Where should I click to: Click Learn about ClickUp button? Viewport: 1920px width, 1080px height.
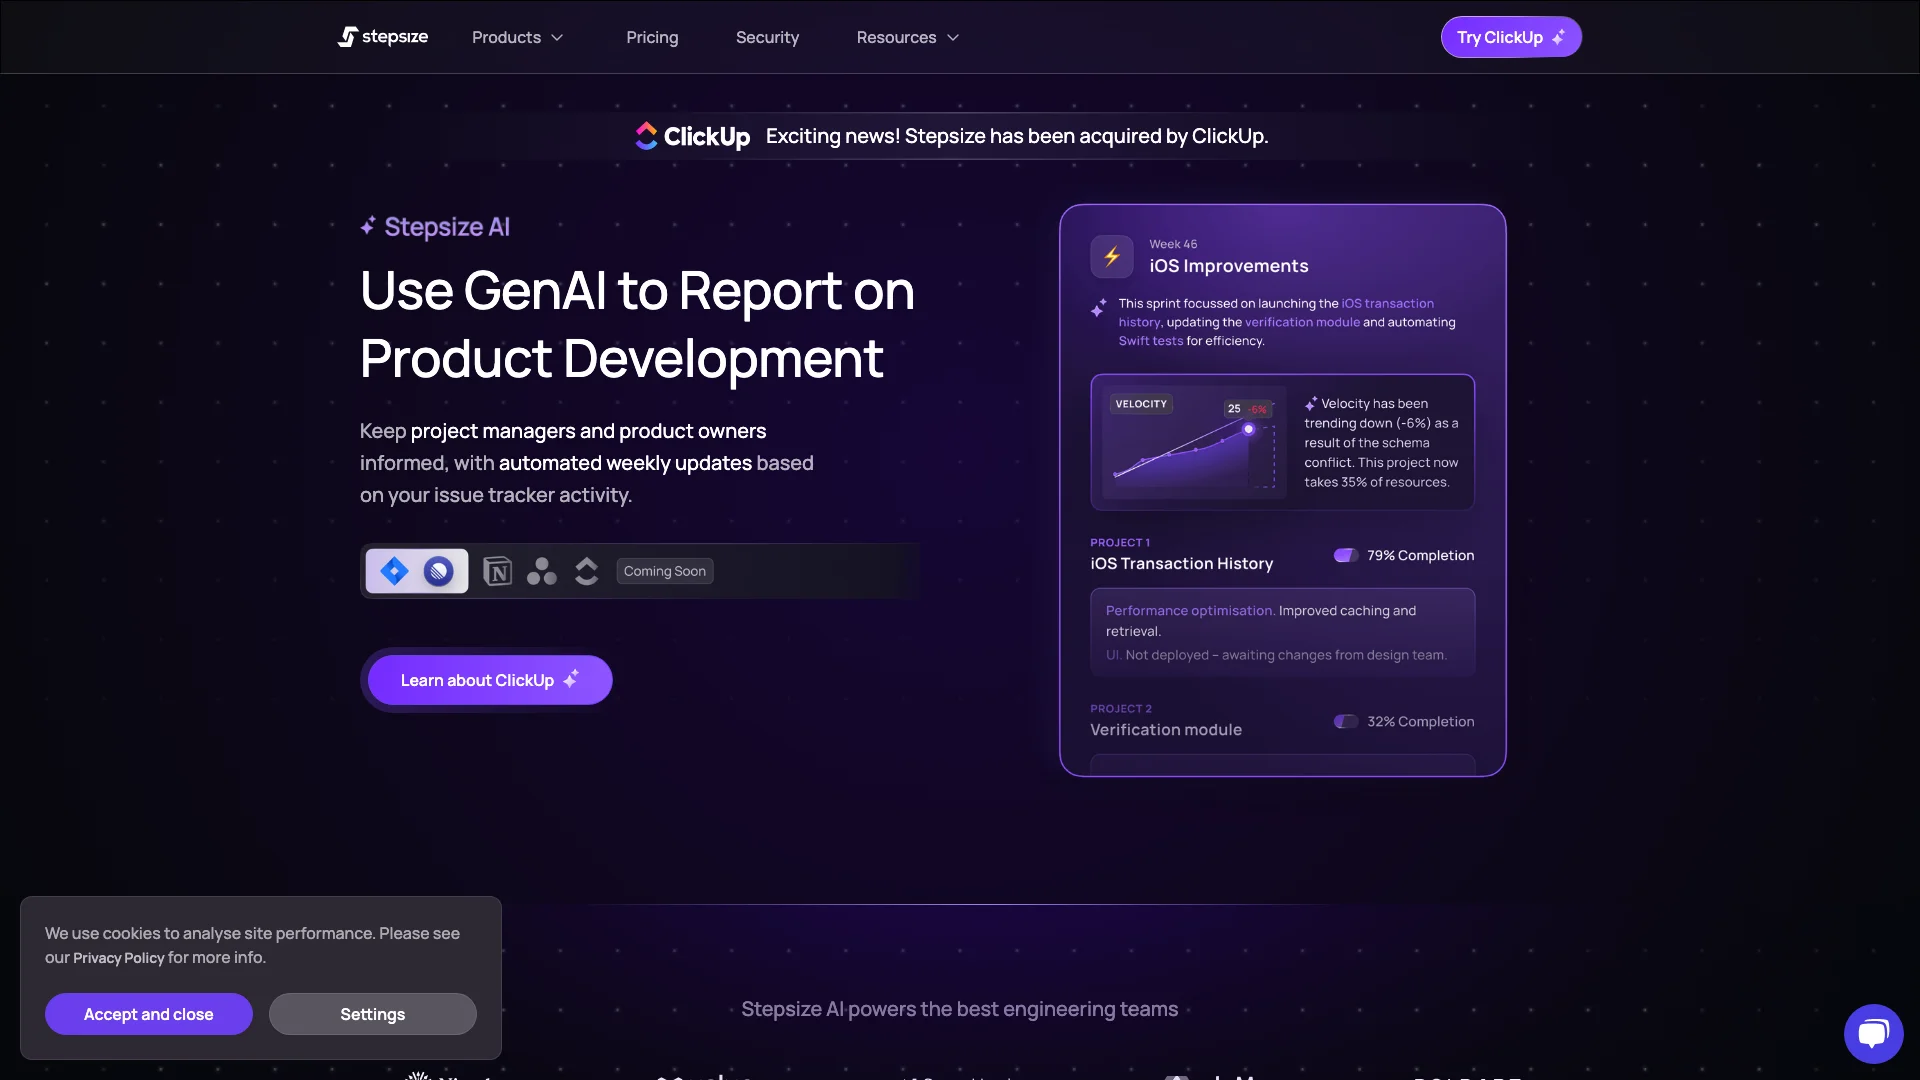pos(489,679)
